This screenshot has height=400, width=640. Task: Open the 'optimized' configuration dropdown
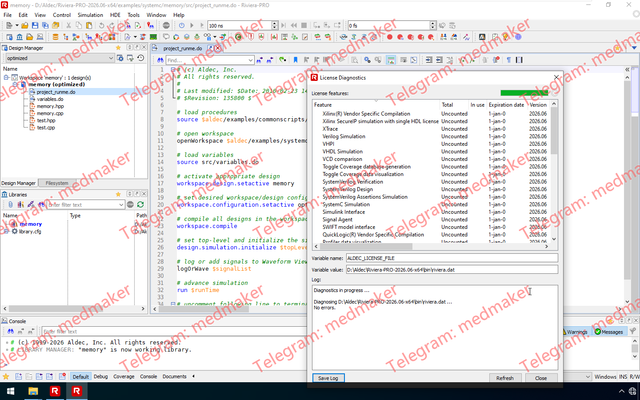111,58
